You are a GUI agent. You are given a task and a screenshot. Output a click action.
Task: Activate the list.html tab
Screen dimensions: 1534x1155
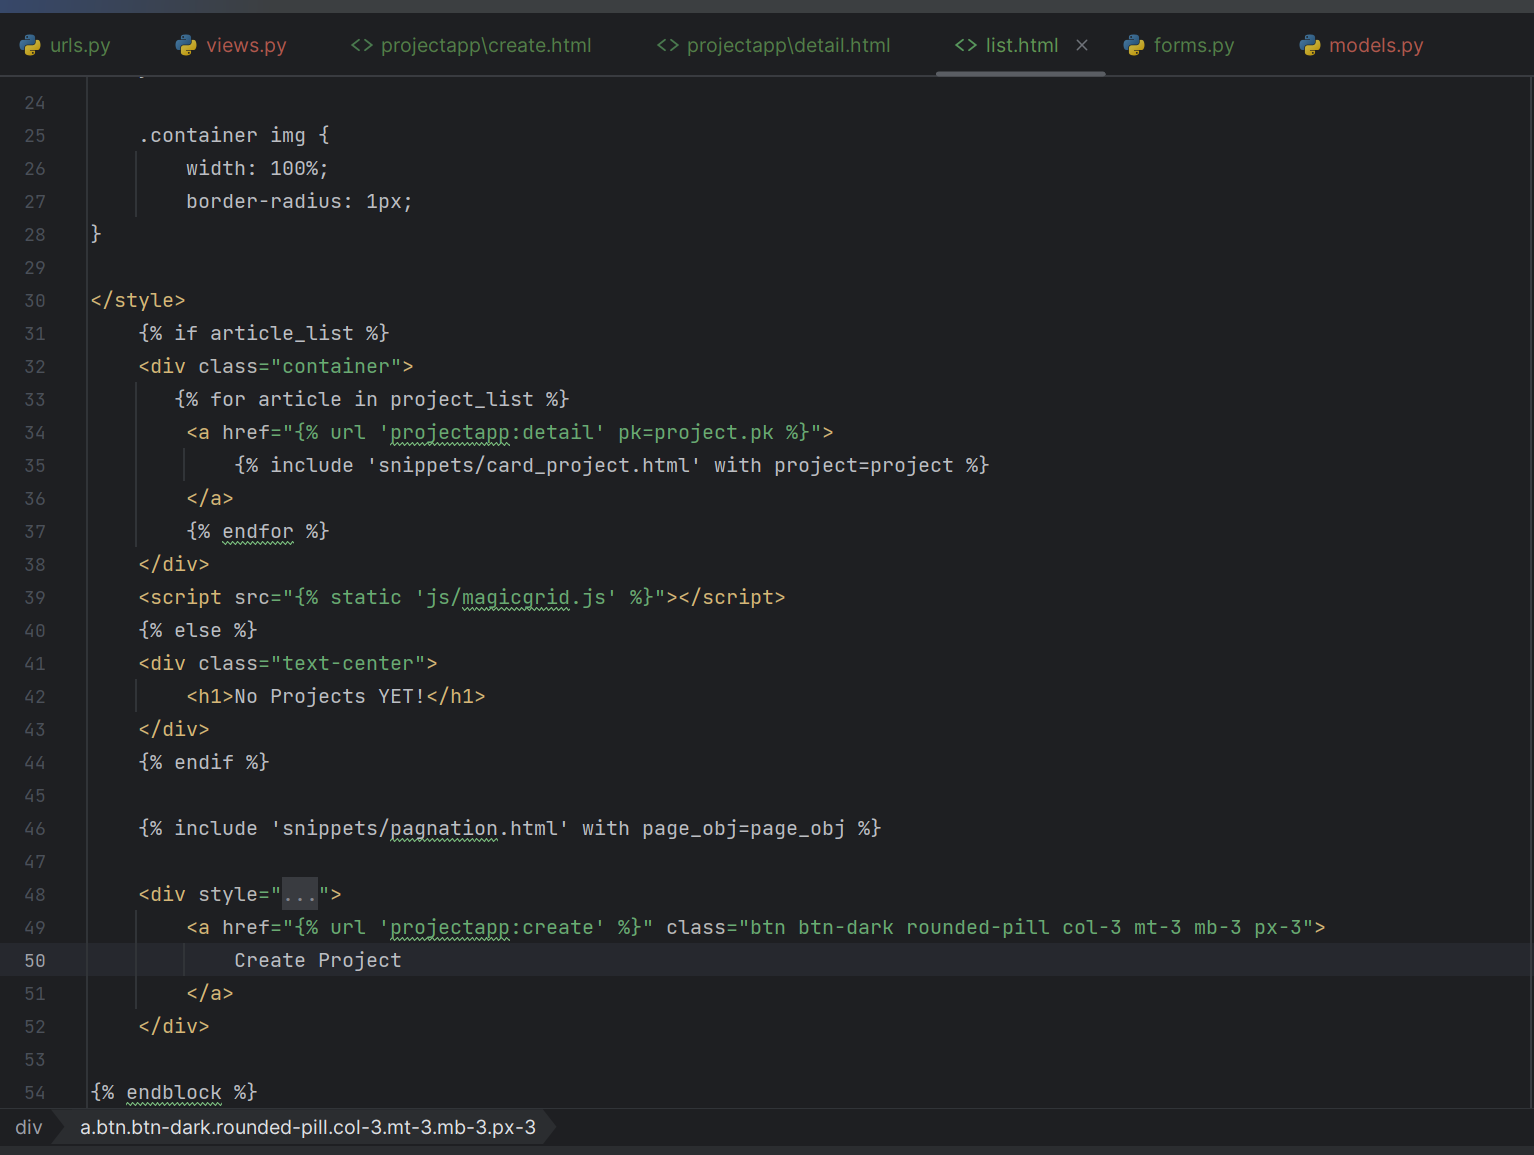click(1021, 45)
